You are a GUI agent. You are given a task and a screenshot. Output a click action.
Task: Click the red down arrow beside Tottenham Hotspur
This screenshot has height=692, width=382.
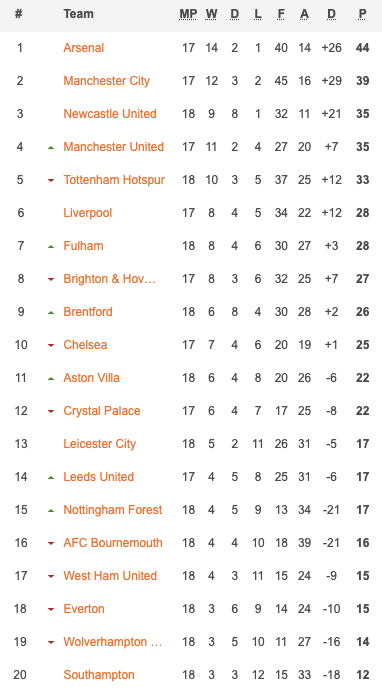[51, 180]
